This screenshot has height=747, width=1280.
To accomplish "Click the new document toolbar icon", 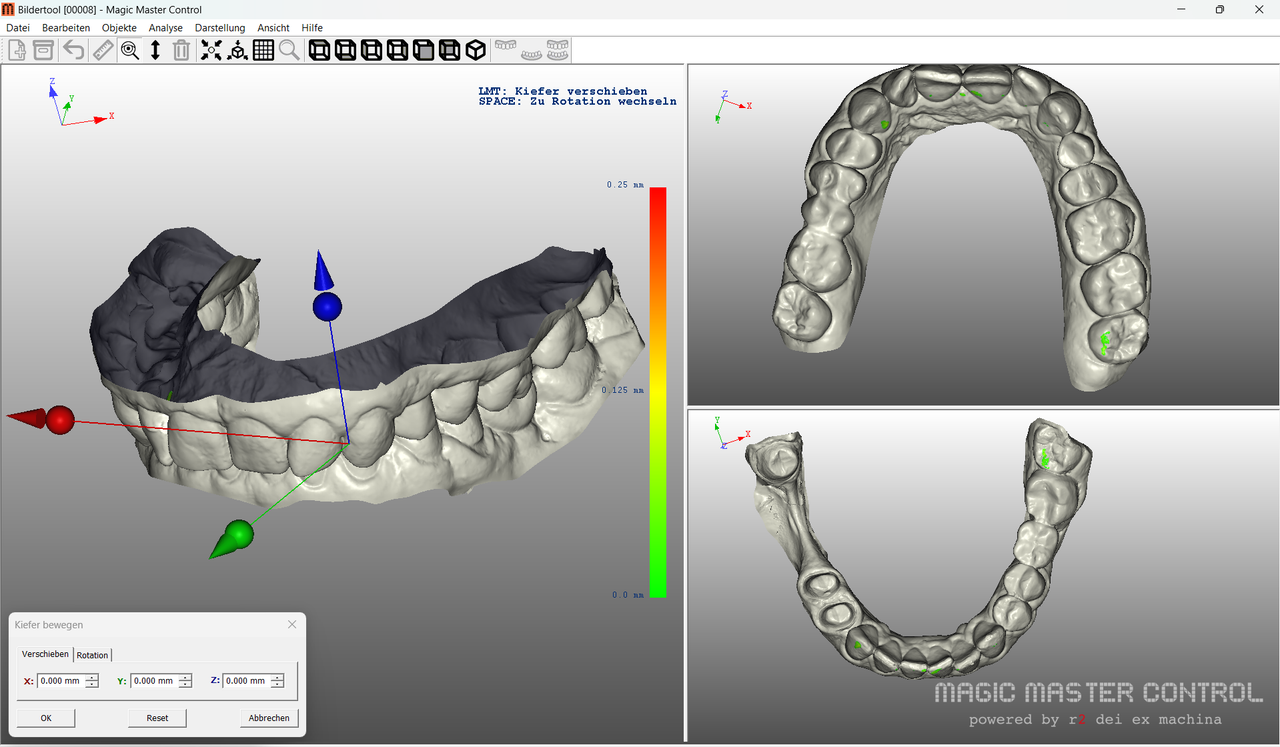I will coord(17,50).
